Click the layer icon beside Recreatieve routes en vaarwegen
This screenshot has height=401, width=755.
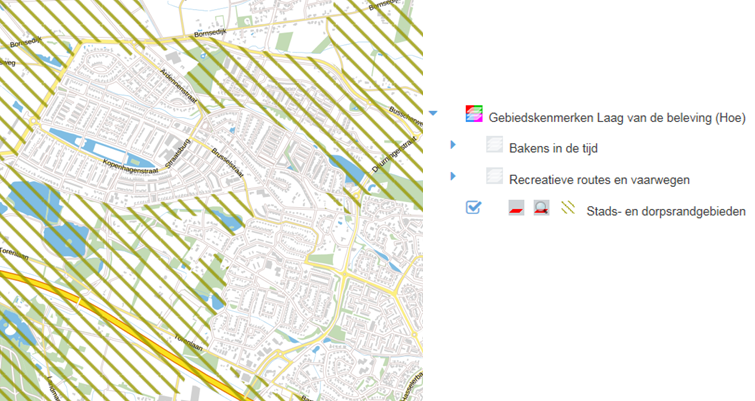tap(495, 177)
